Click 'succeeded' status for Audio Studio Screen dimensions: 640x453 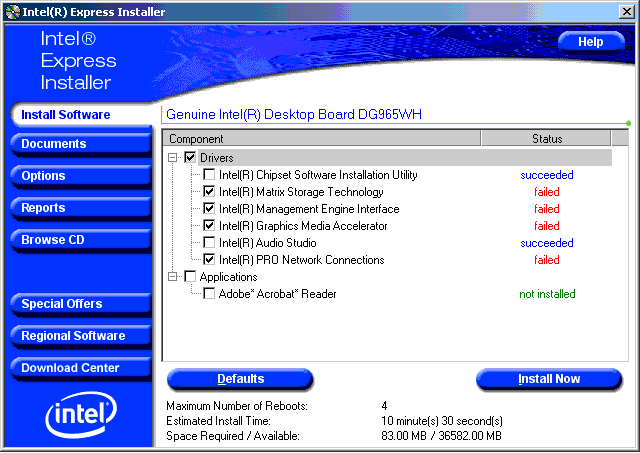pyautogui.click(x=547, y=243)
